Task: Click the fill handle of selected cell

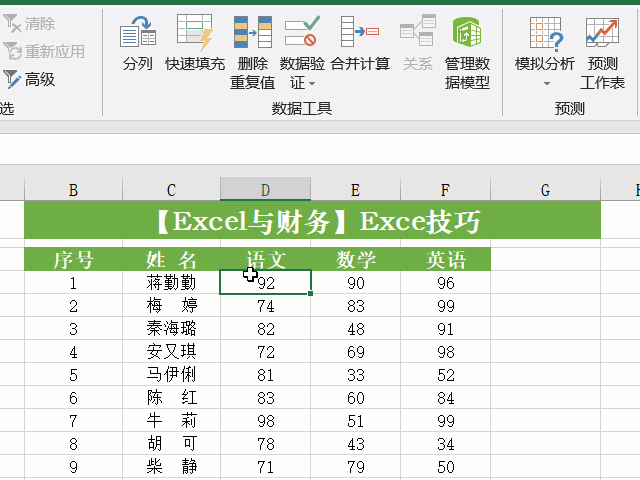Action: (311, 293)
